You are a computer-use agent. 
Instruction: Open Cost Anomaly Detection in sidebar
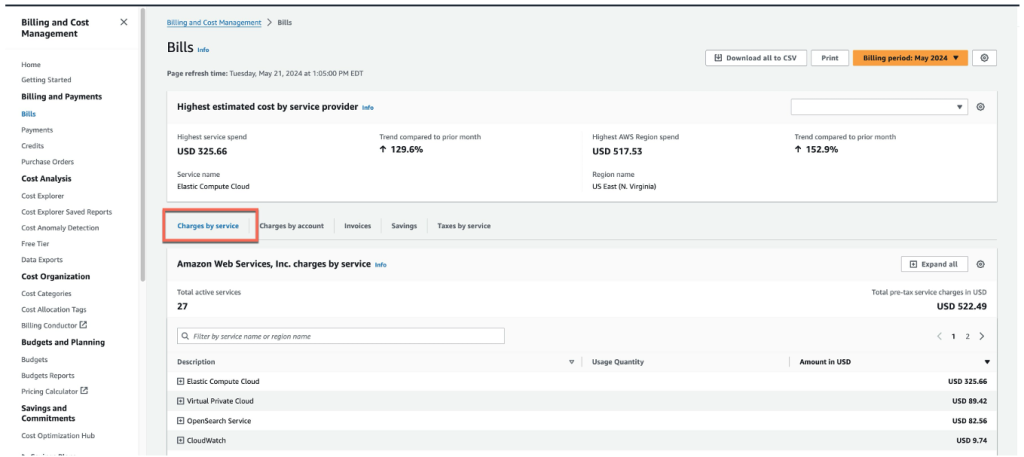point(60,228)
